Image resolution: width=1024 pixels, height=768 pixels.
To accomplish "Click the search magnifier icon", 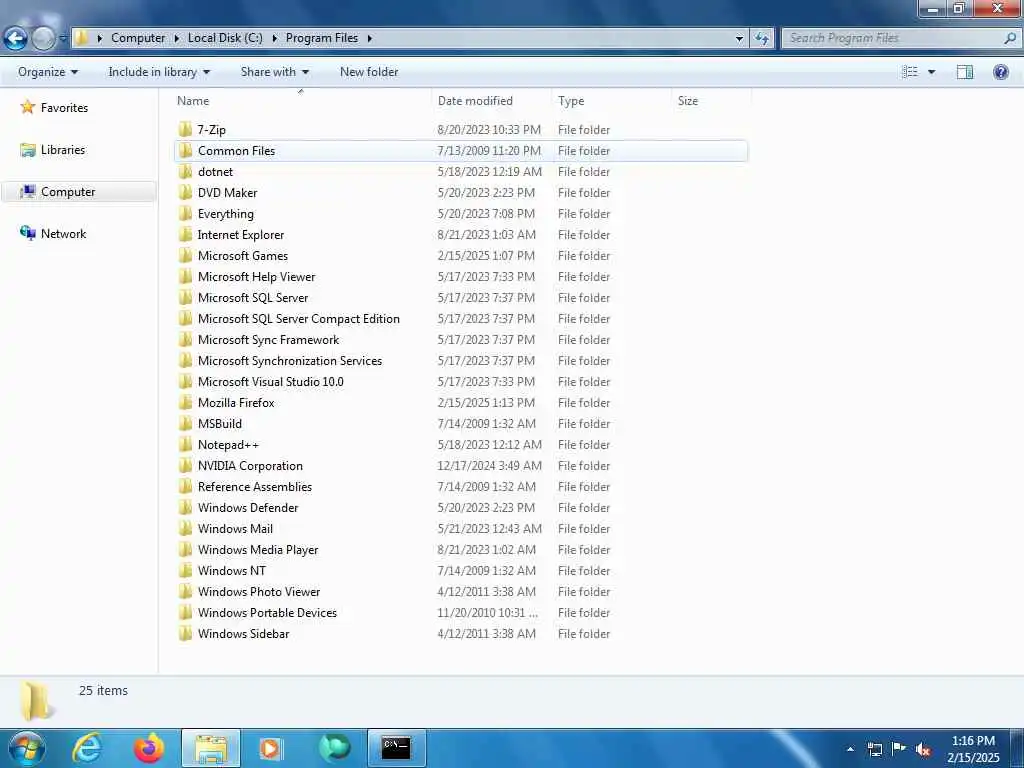I will [x=1010, y=39].
